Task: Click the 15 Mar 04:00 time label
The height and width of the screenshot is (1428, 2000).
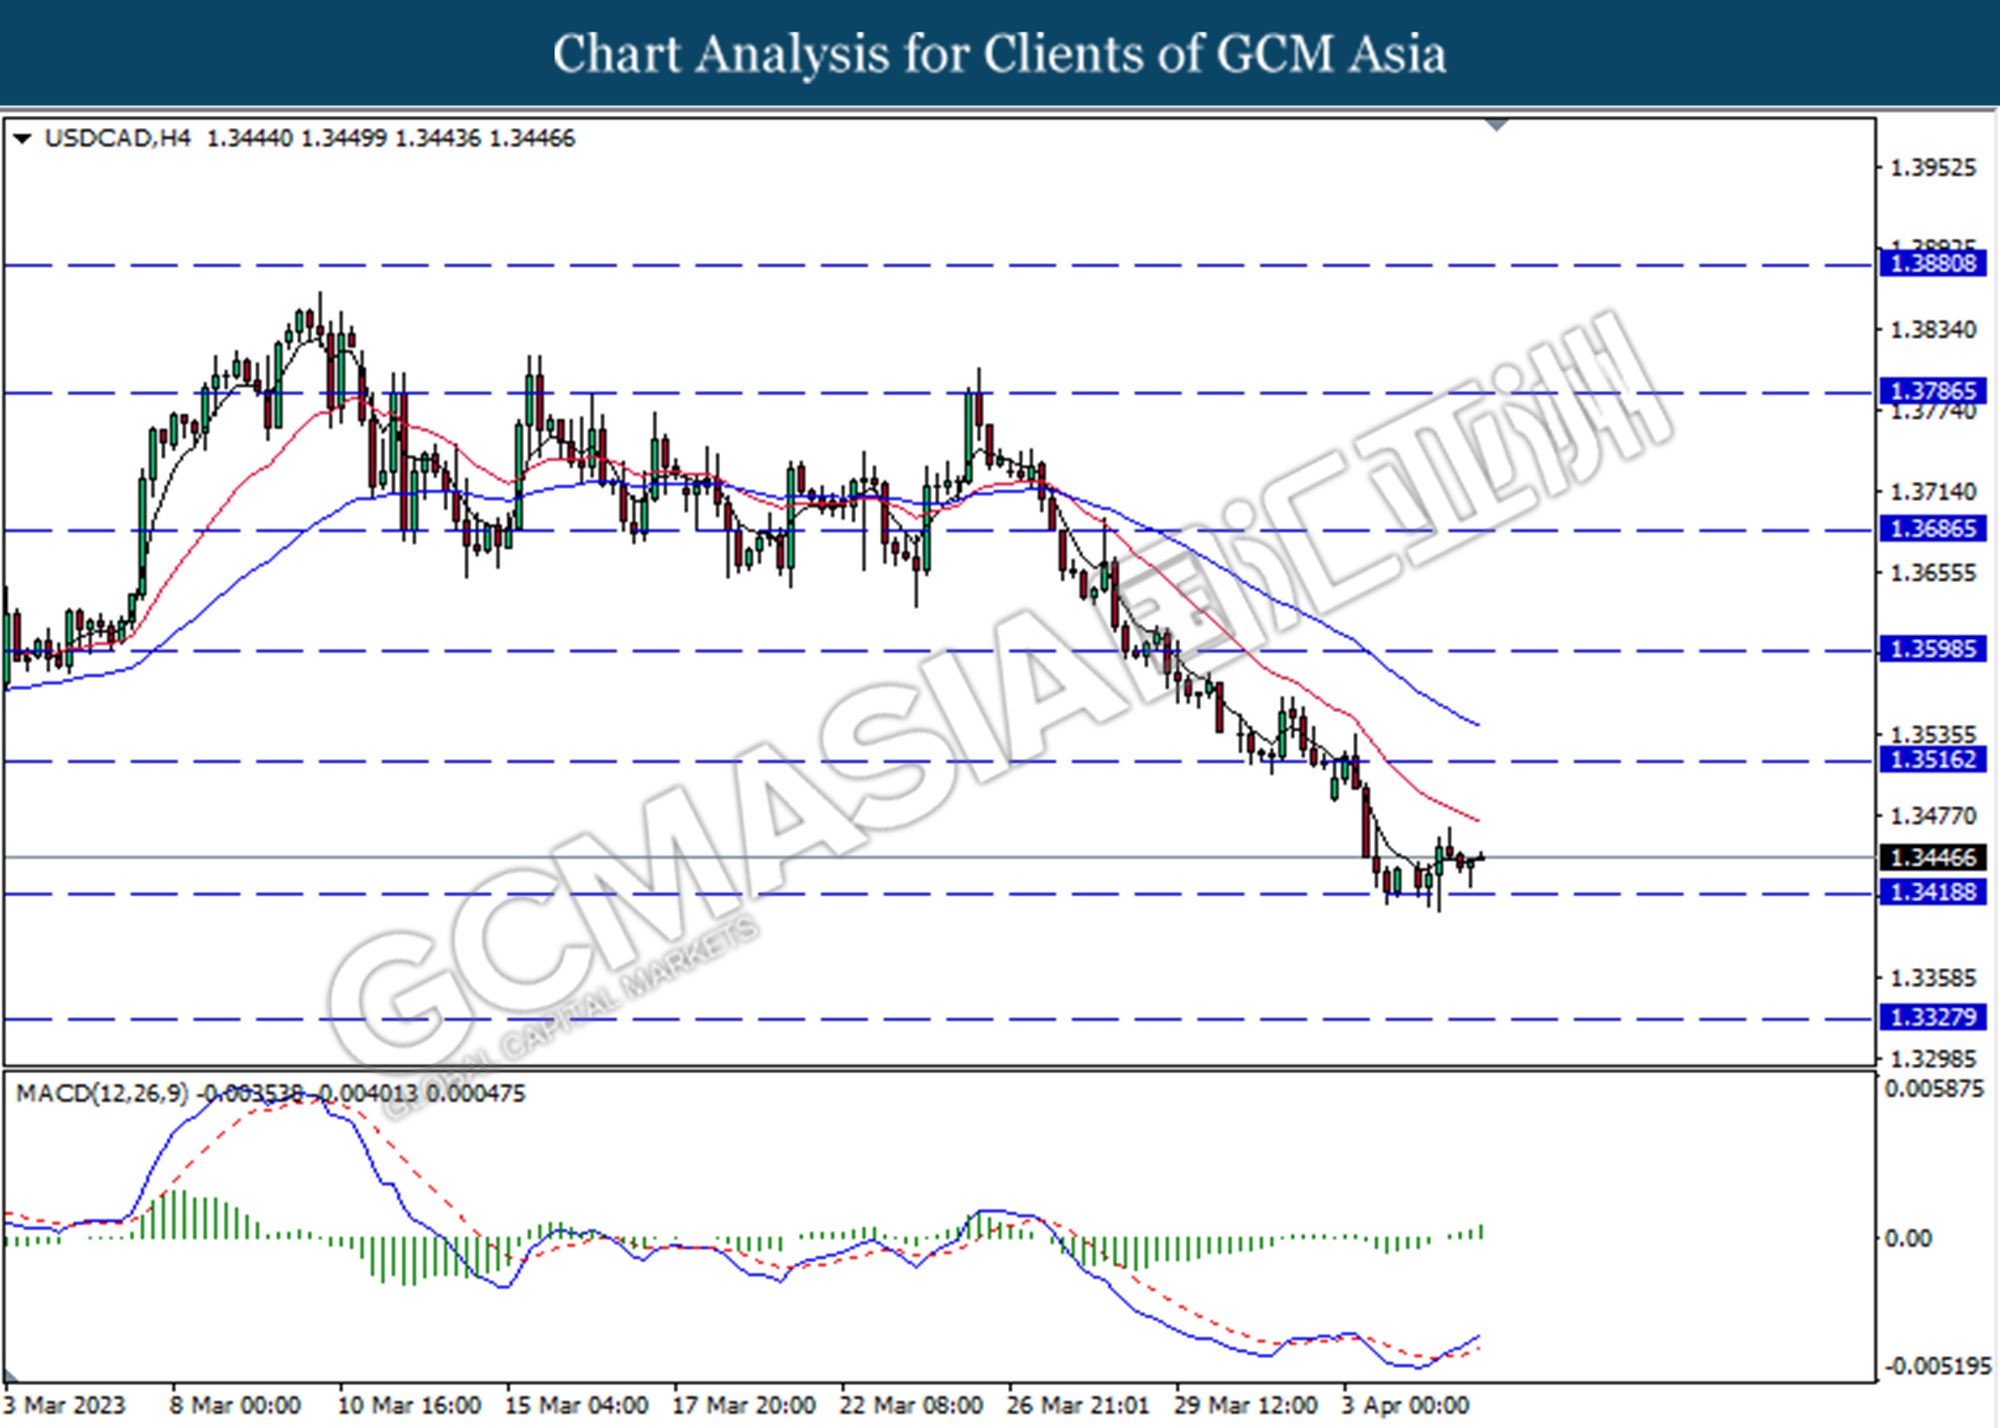Action: [576, 1406]
